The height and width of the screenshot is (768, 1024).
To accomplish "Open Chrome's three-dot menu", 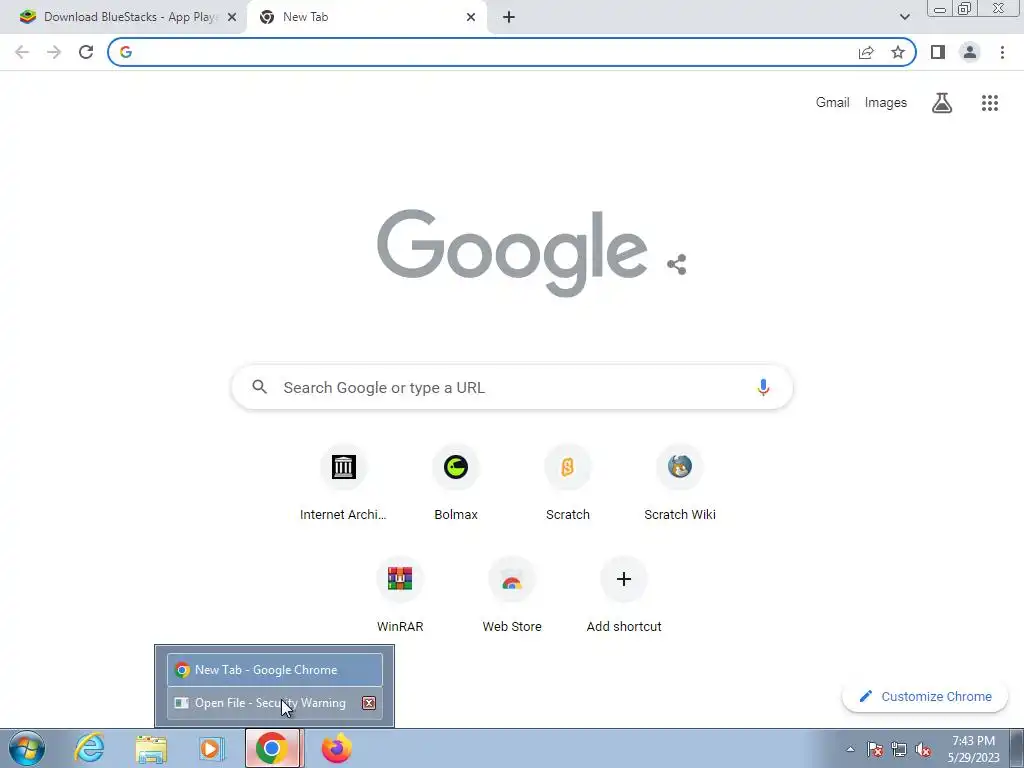I will tap(1002, 52).
